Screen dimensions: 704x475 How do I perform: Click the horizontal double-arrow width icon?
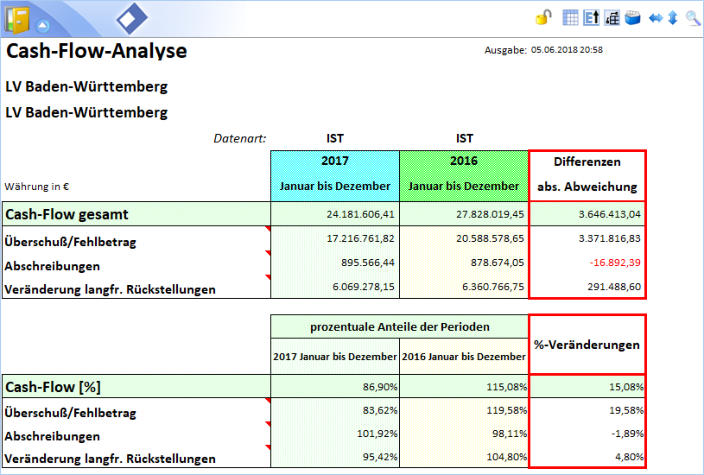[655, 17]
